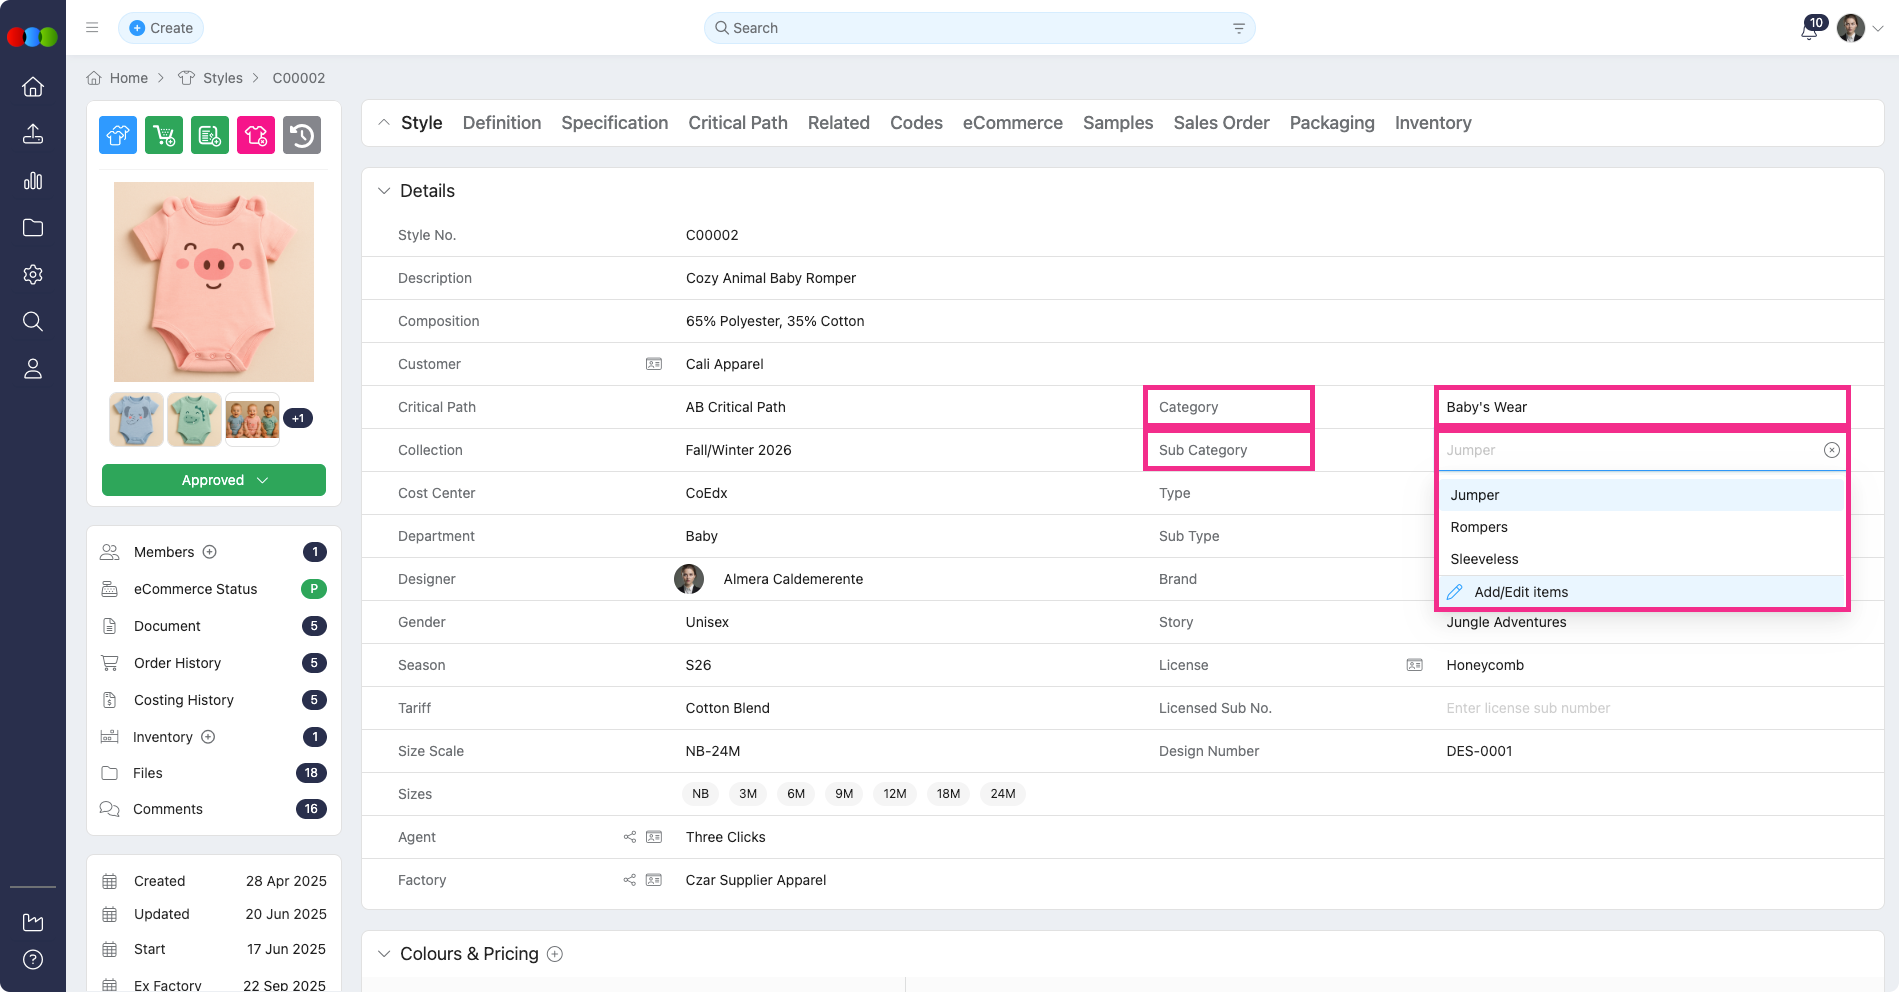Click the green shopping cart icon button
1899x992 pixels.
click(x=164, y=135)
